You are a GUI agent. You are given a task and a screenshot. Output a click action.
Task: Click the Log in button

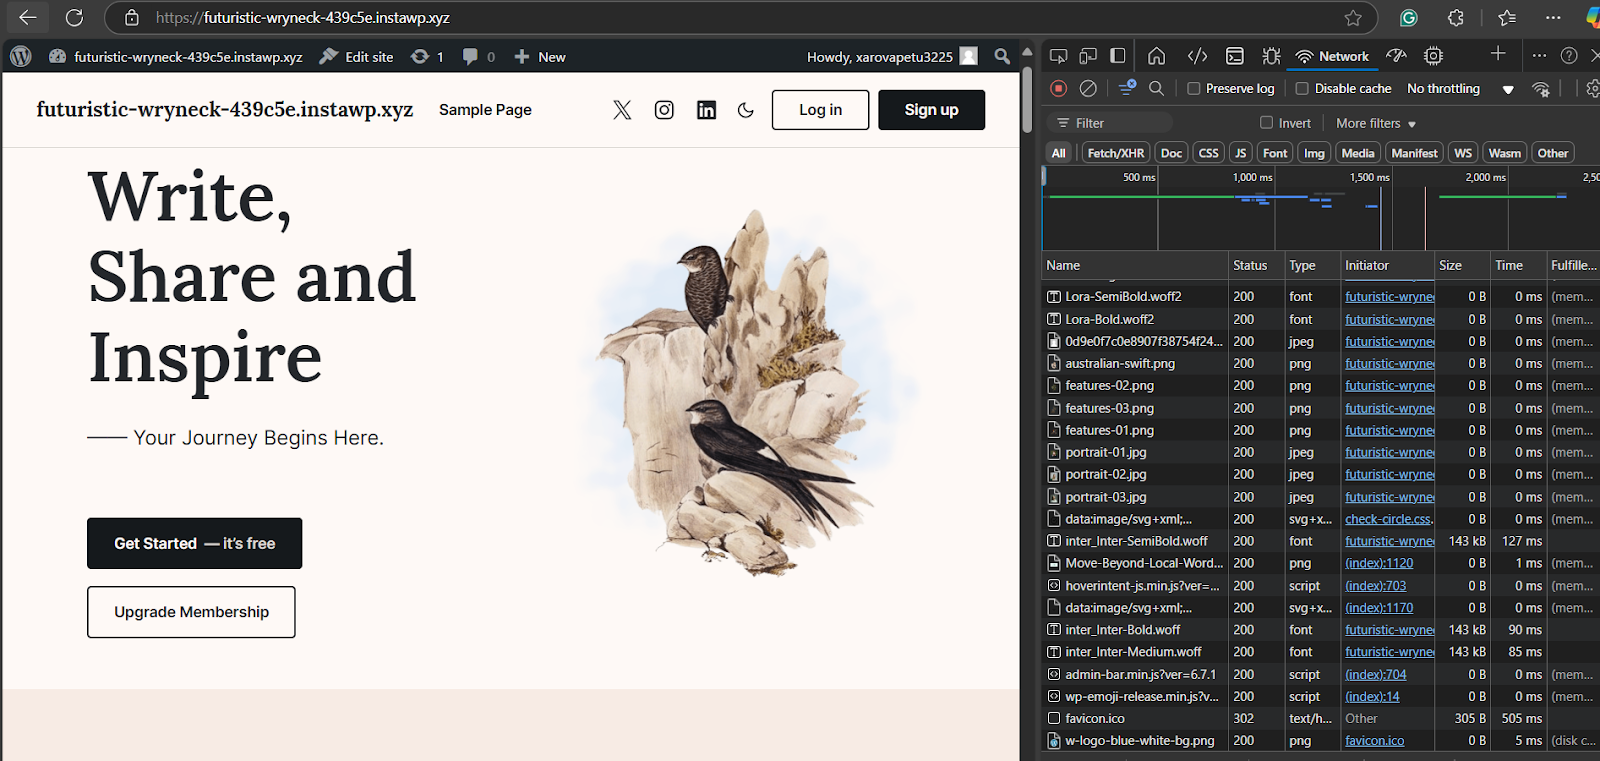pos(820,110)
